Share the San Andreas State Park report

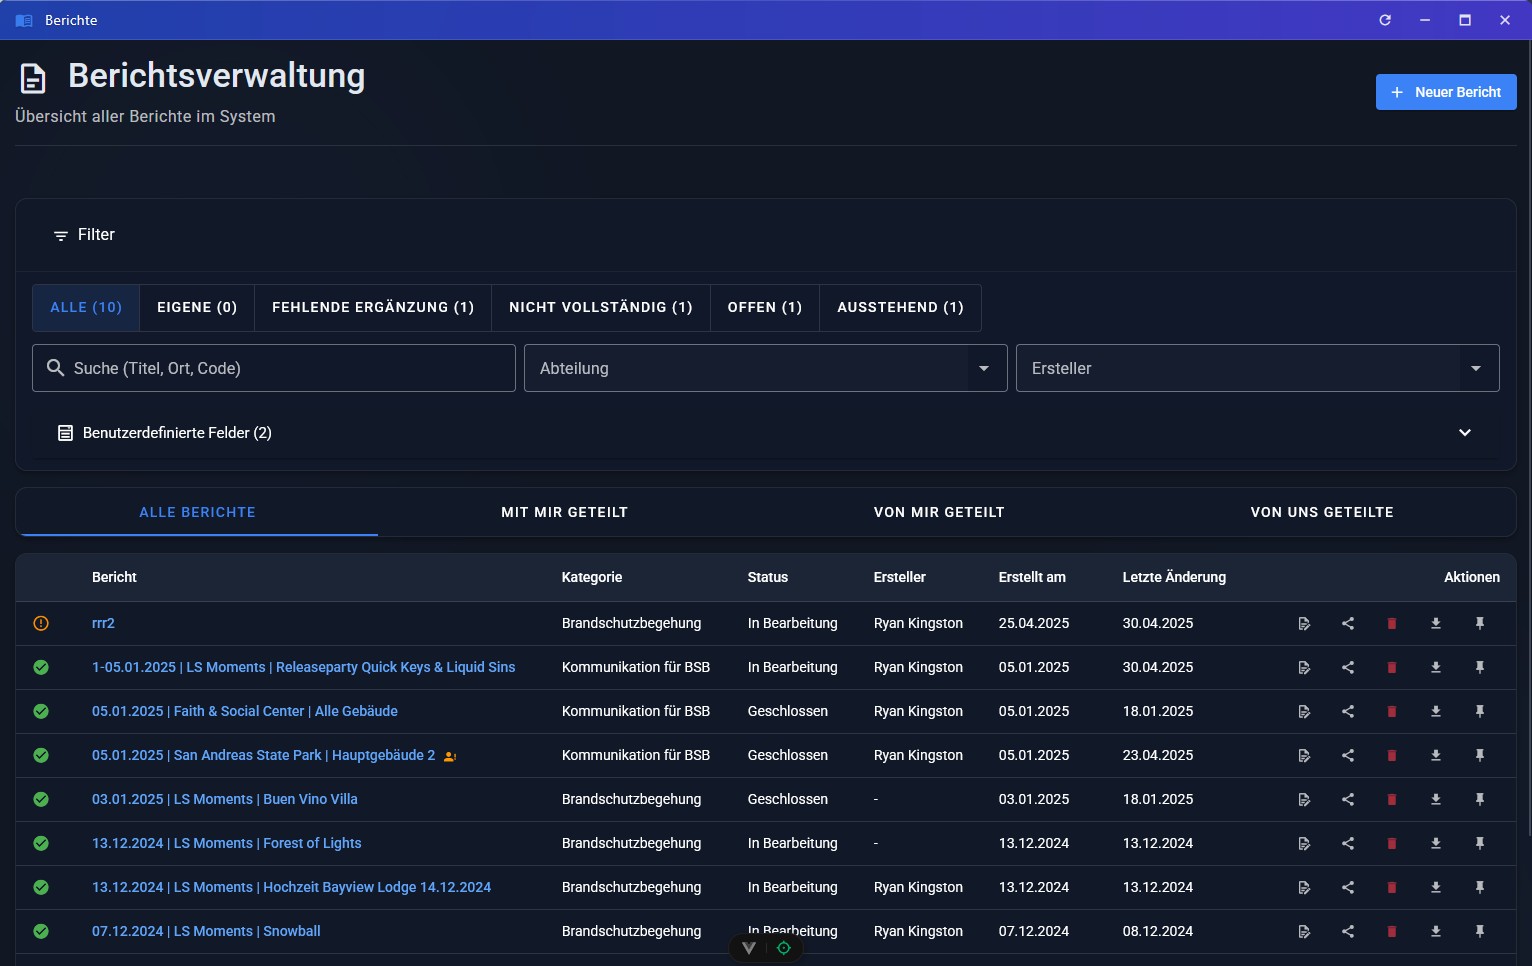1348,755
